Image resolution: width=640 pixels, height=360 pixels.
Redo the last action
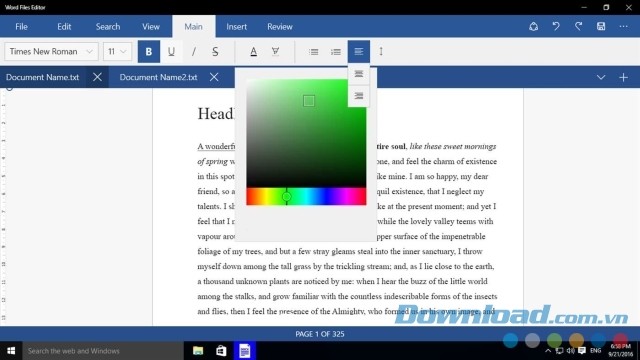[x=578, y=27]
